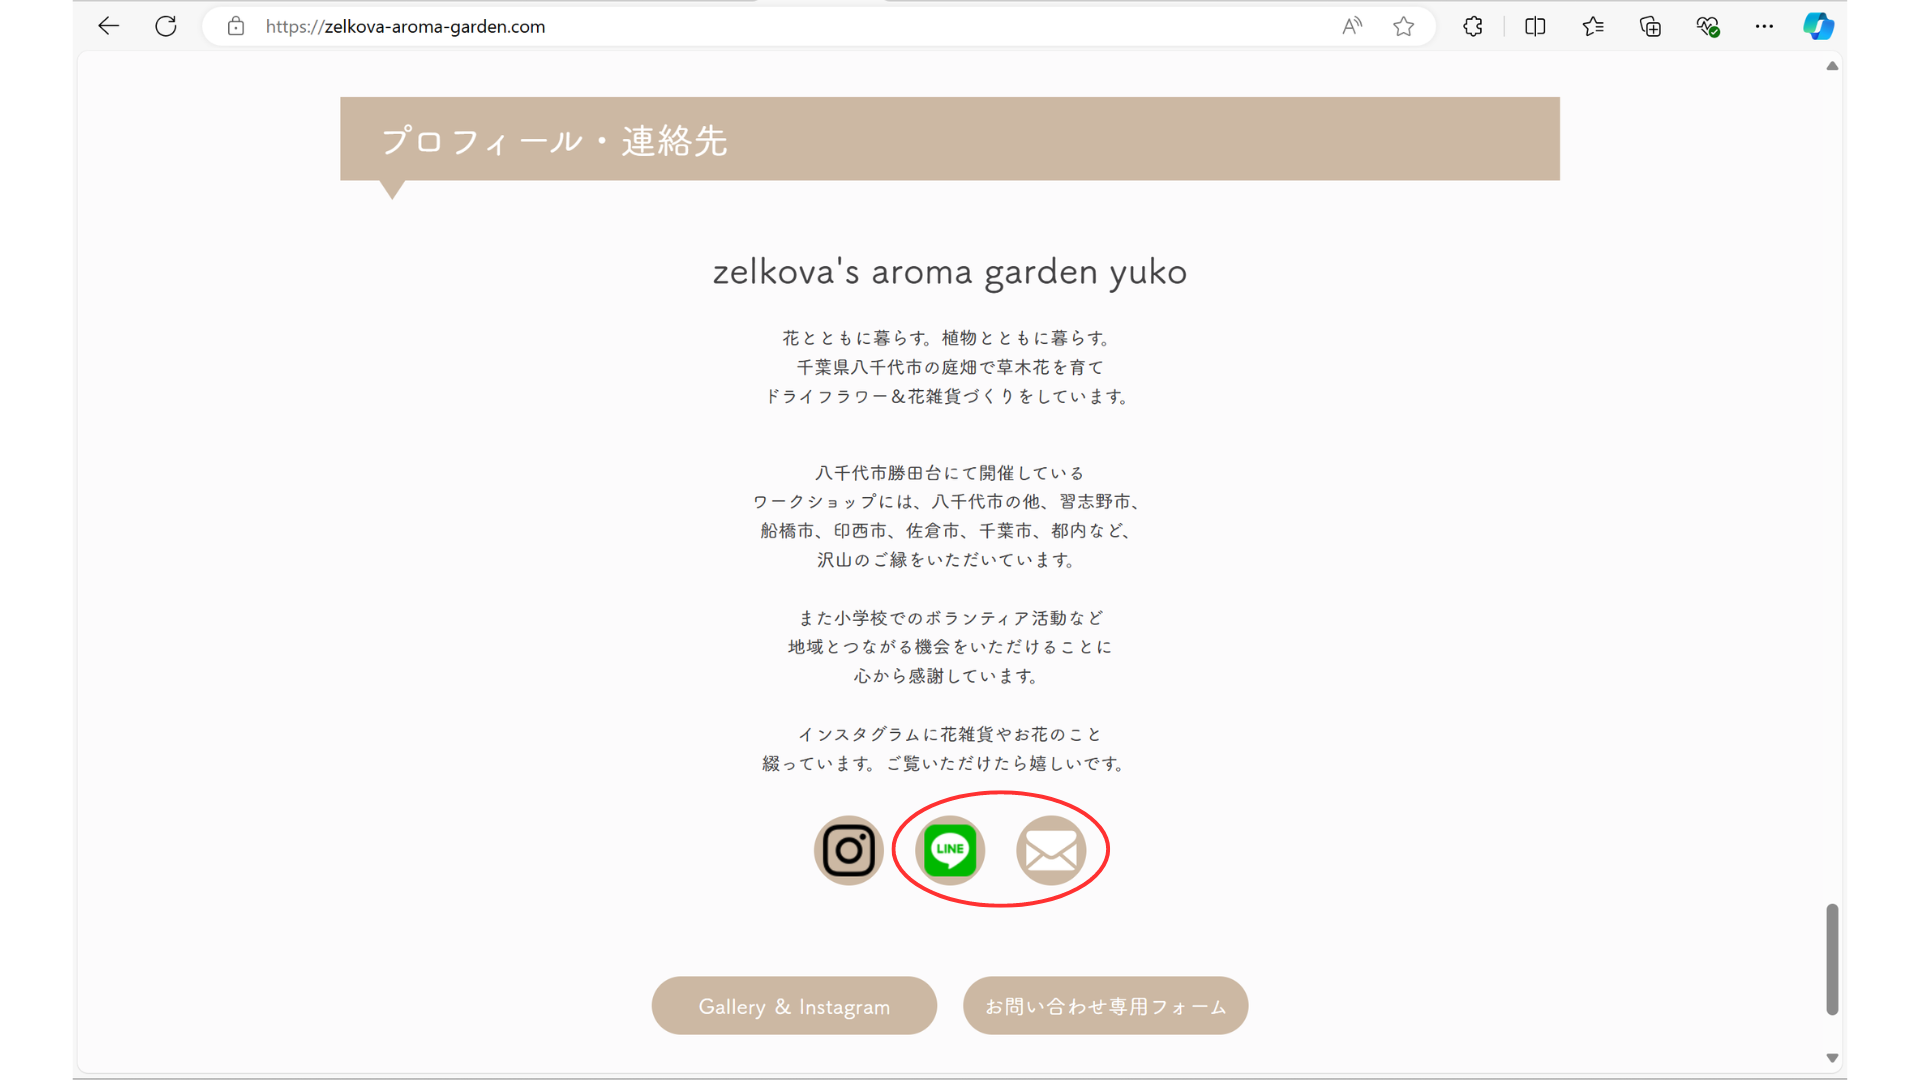Viewport: 1920px width, 1080px height.
Task: Add this page to favorites with the star icon
Action: coord(1404,27)
